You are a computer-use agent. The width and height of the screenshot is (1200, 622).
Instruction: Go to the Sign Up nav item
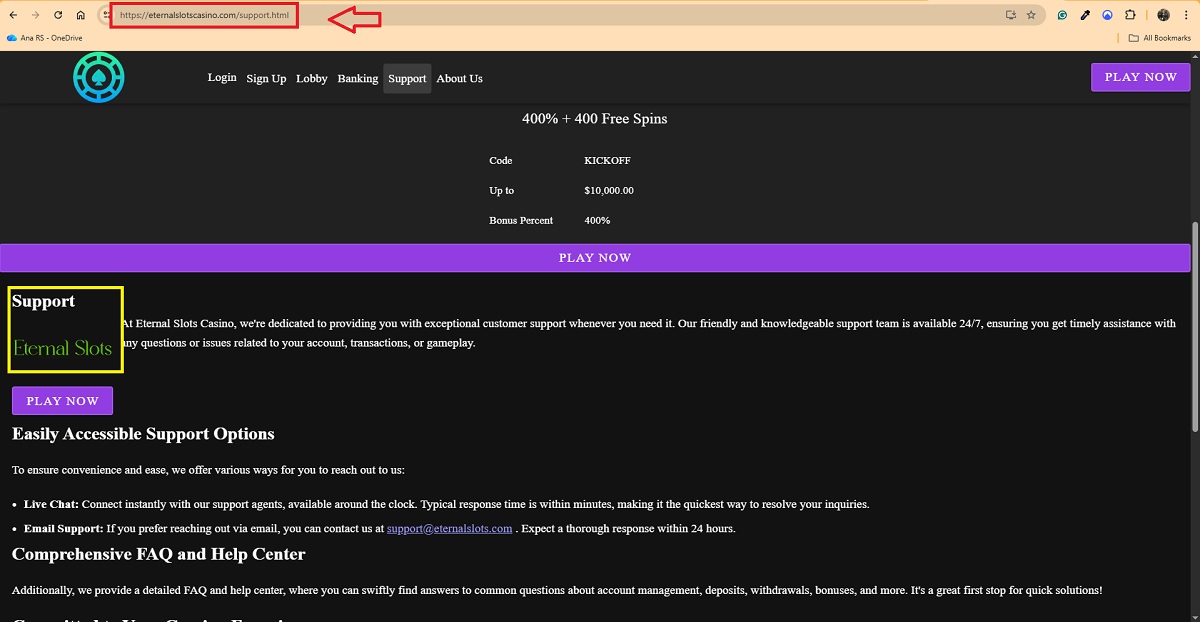pos(266,78)
